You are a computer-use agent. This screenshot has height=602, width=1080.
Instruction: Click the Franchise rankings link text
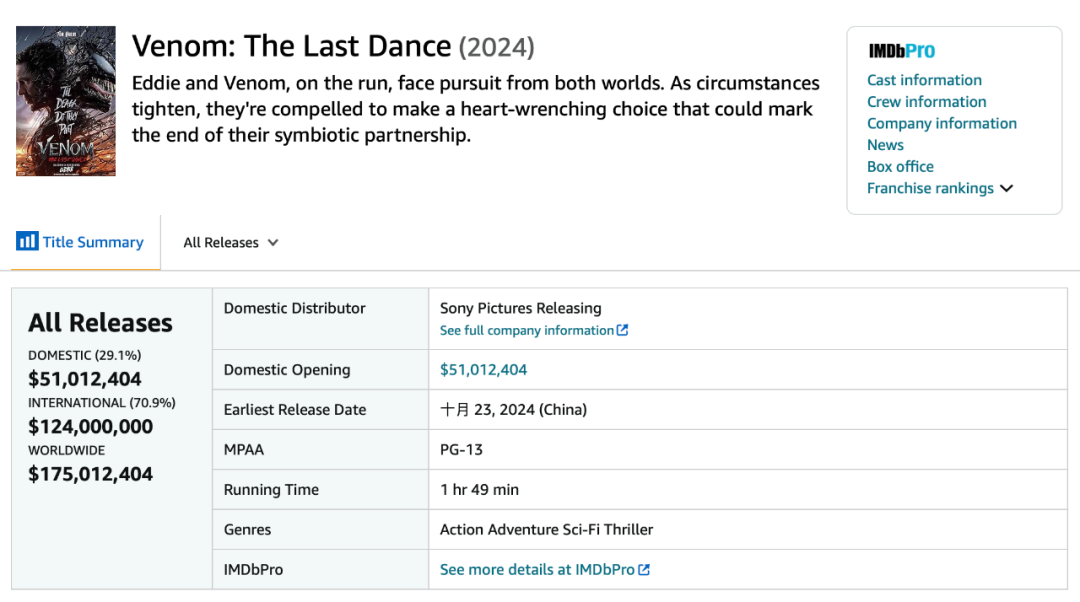[930, 188]
